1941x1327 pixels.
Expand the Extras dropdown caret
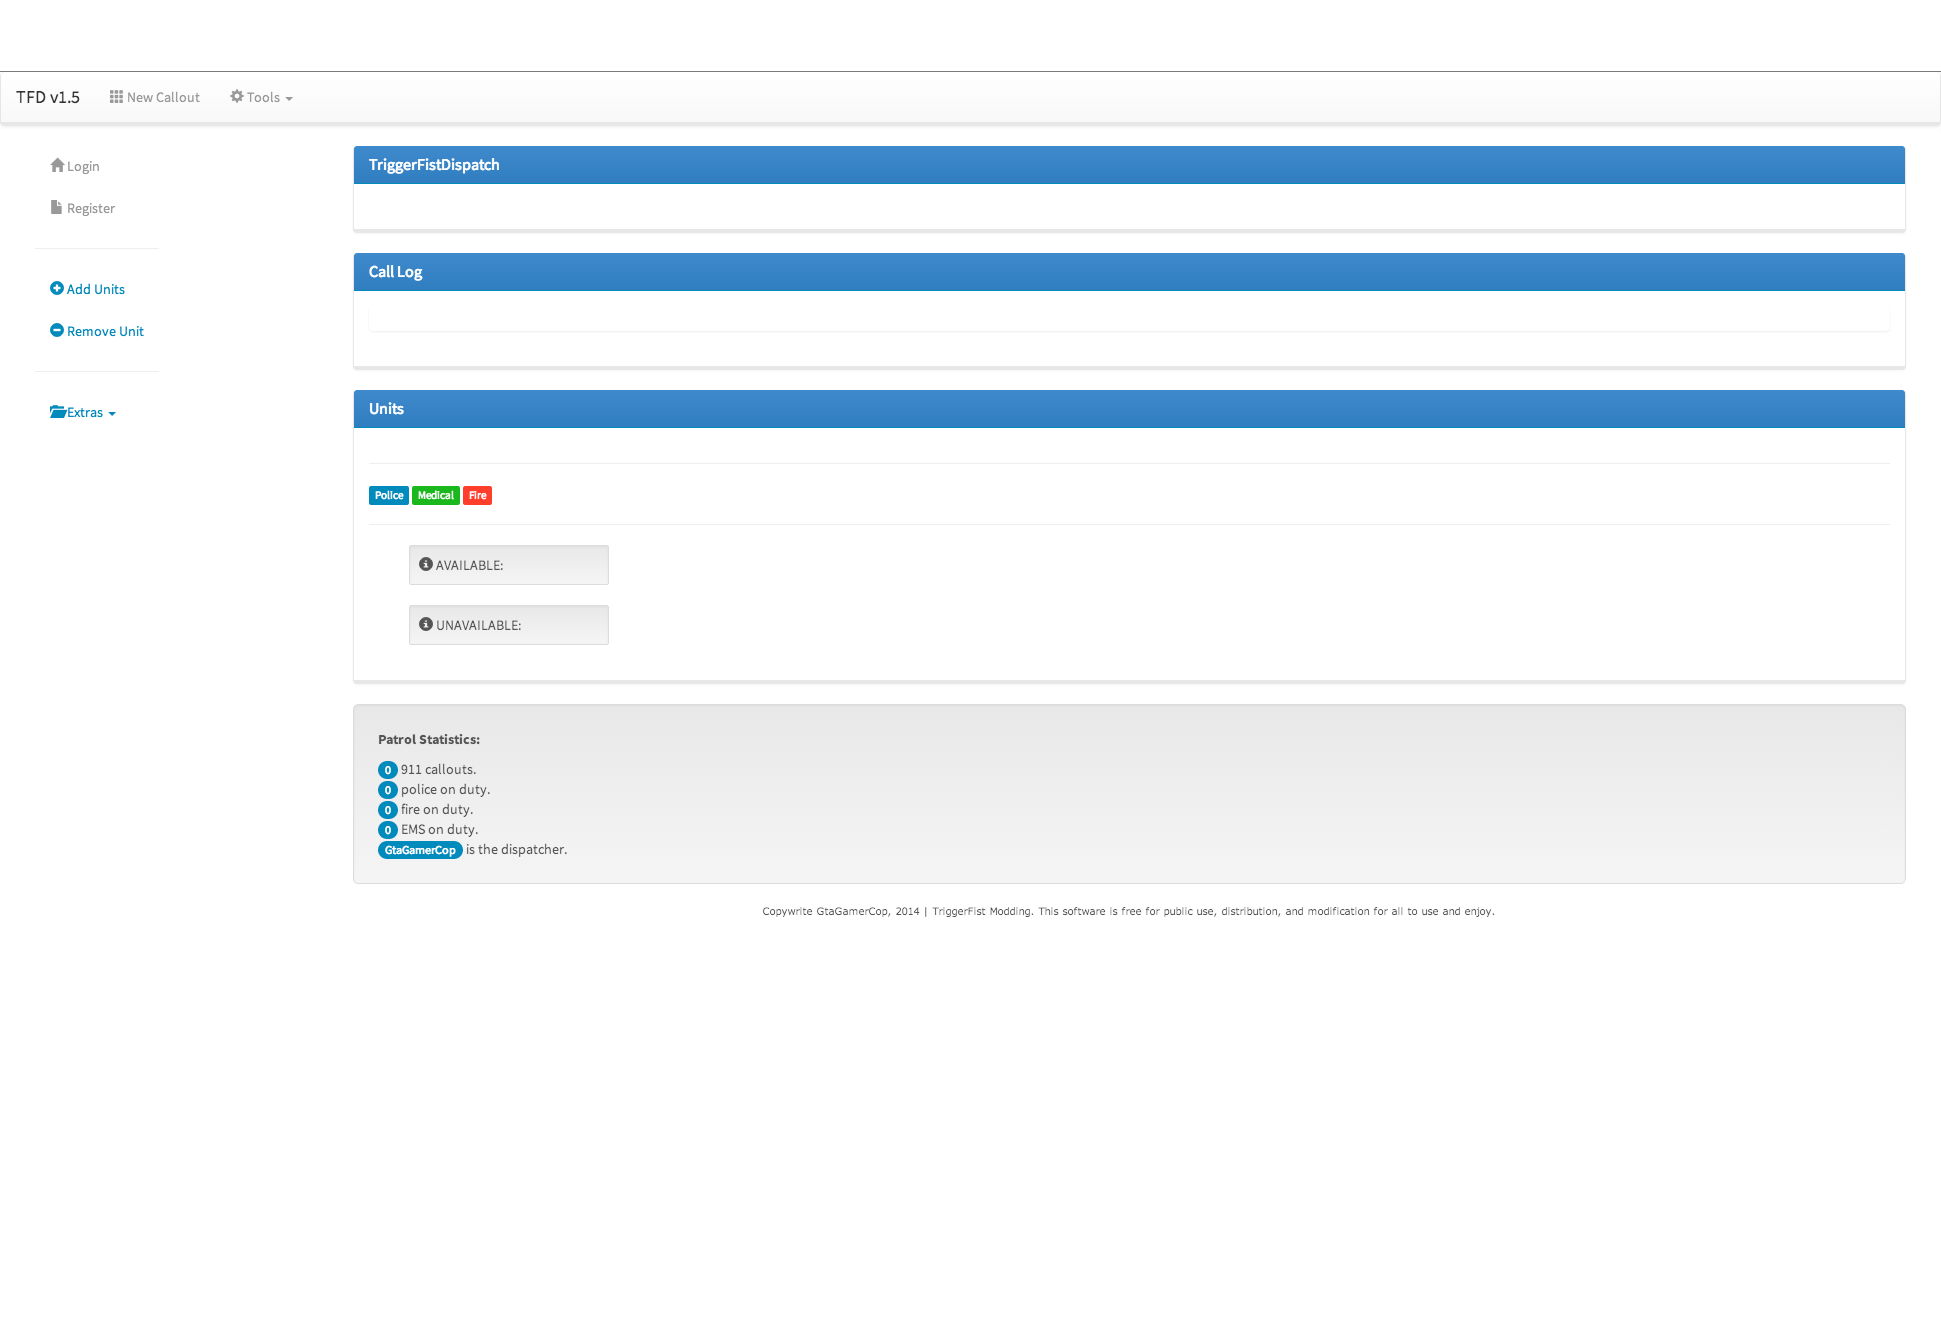[x=112, y=414]
